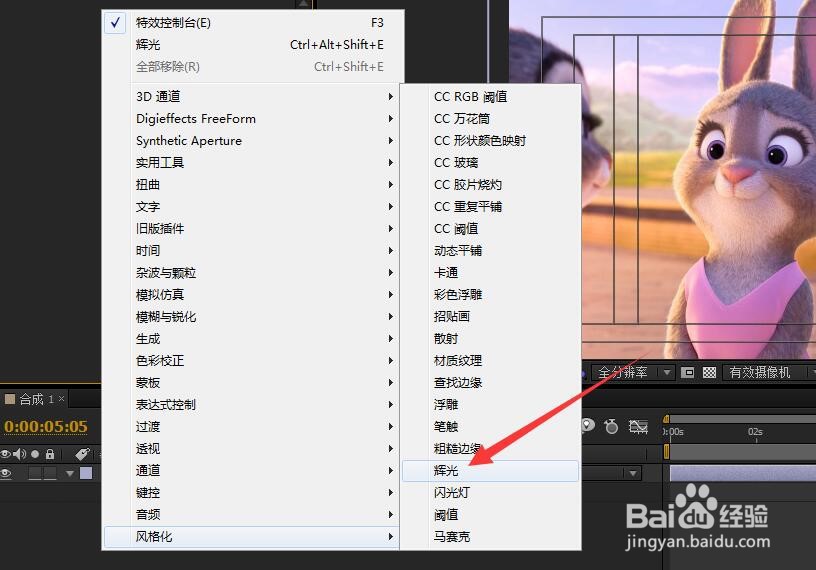This screenshot has width=816, height=570.
Task: Click the label tag column icon
Action: point(82,454)
